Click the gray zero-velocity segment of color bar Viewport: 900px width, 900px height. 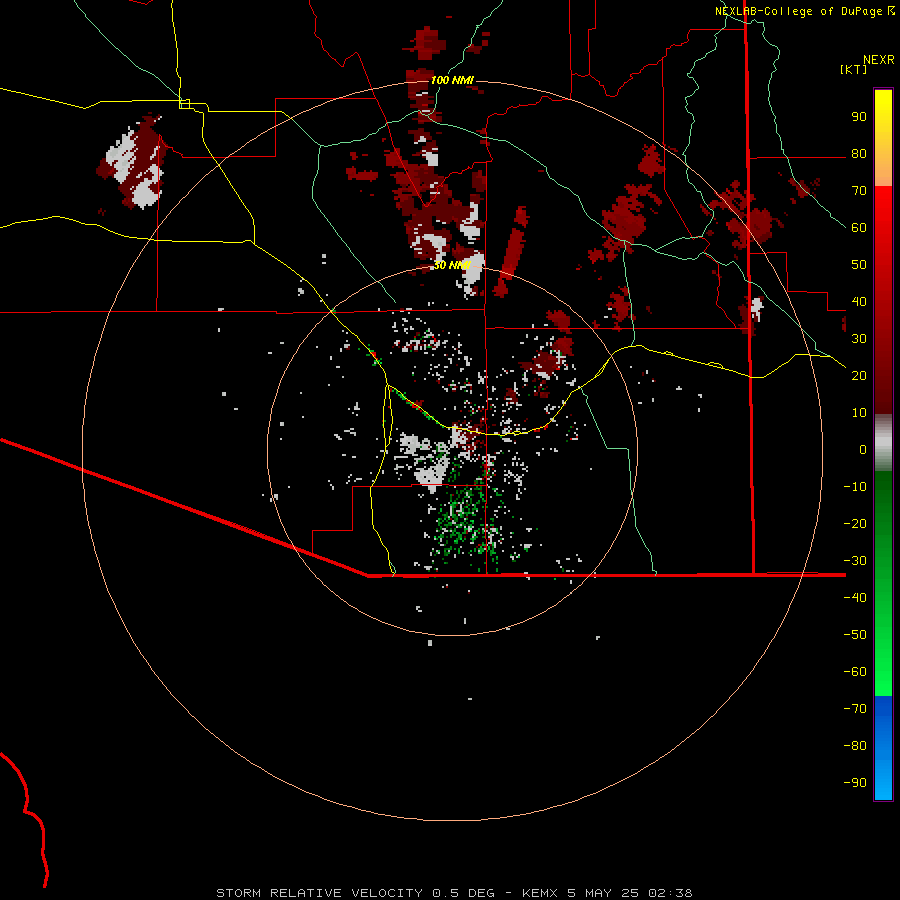tap(883, 443)
